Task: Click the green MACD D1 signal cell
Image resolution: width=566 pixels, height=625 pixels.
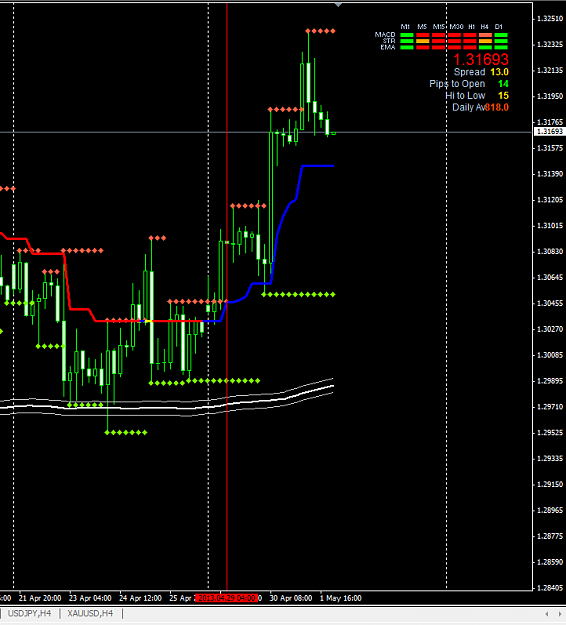Action: coord(501,35)
